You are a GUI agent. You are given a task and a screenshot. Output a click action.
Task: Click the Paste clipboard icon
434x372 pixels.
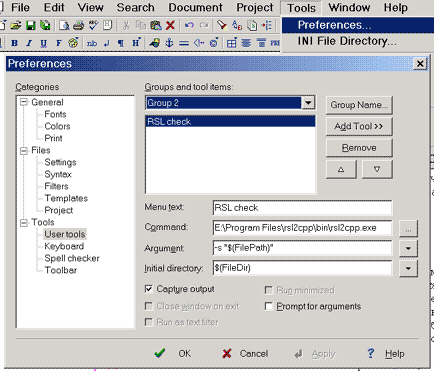[156, 25]
